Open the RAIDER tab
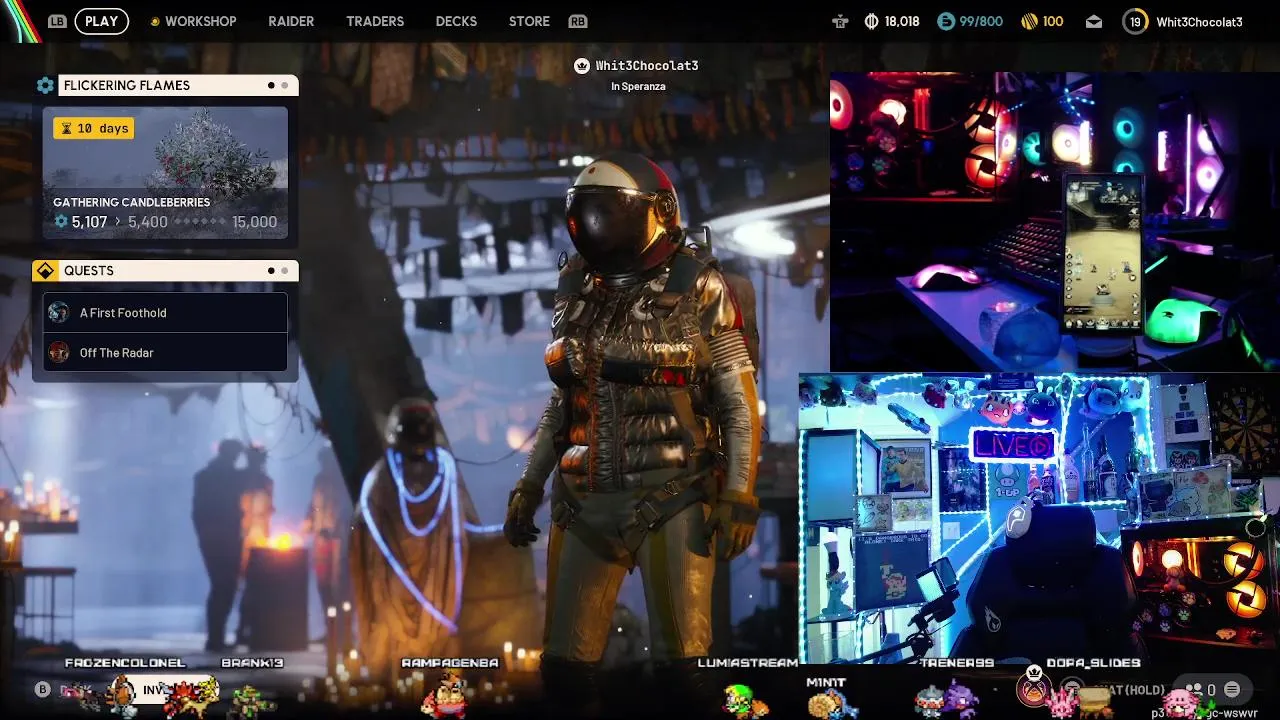The image size is (1280, 720). pos(291,21)
